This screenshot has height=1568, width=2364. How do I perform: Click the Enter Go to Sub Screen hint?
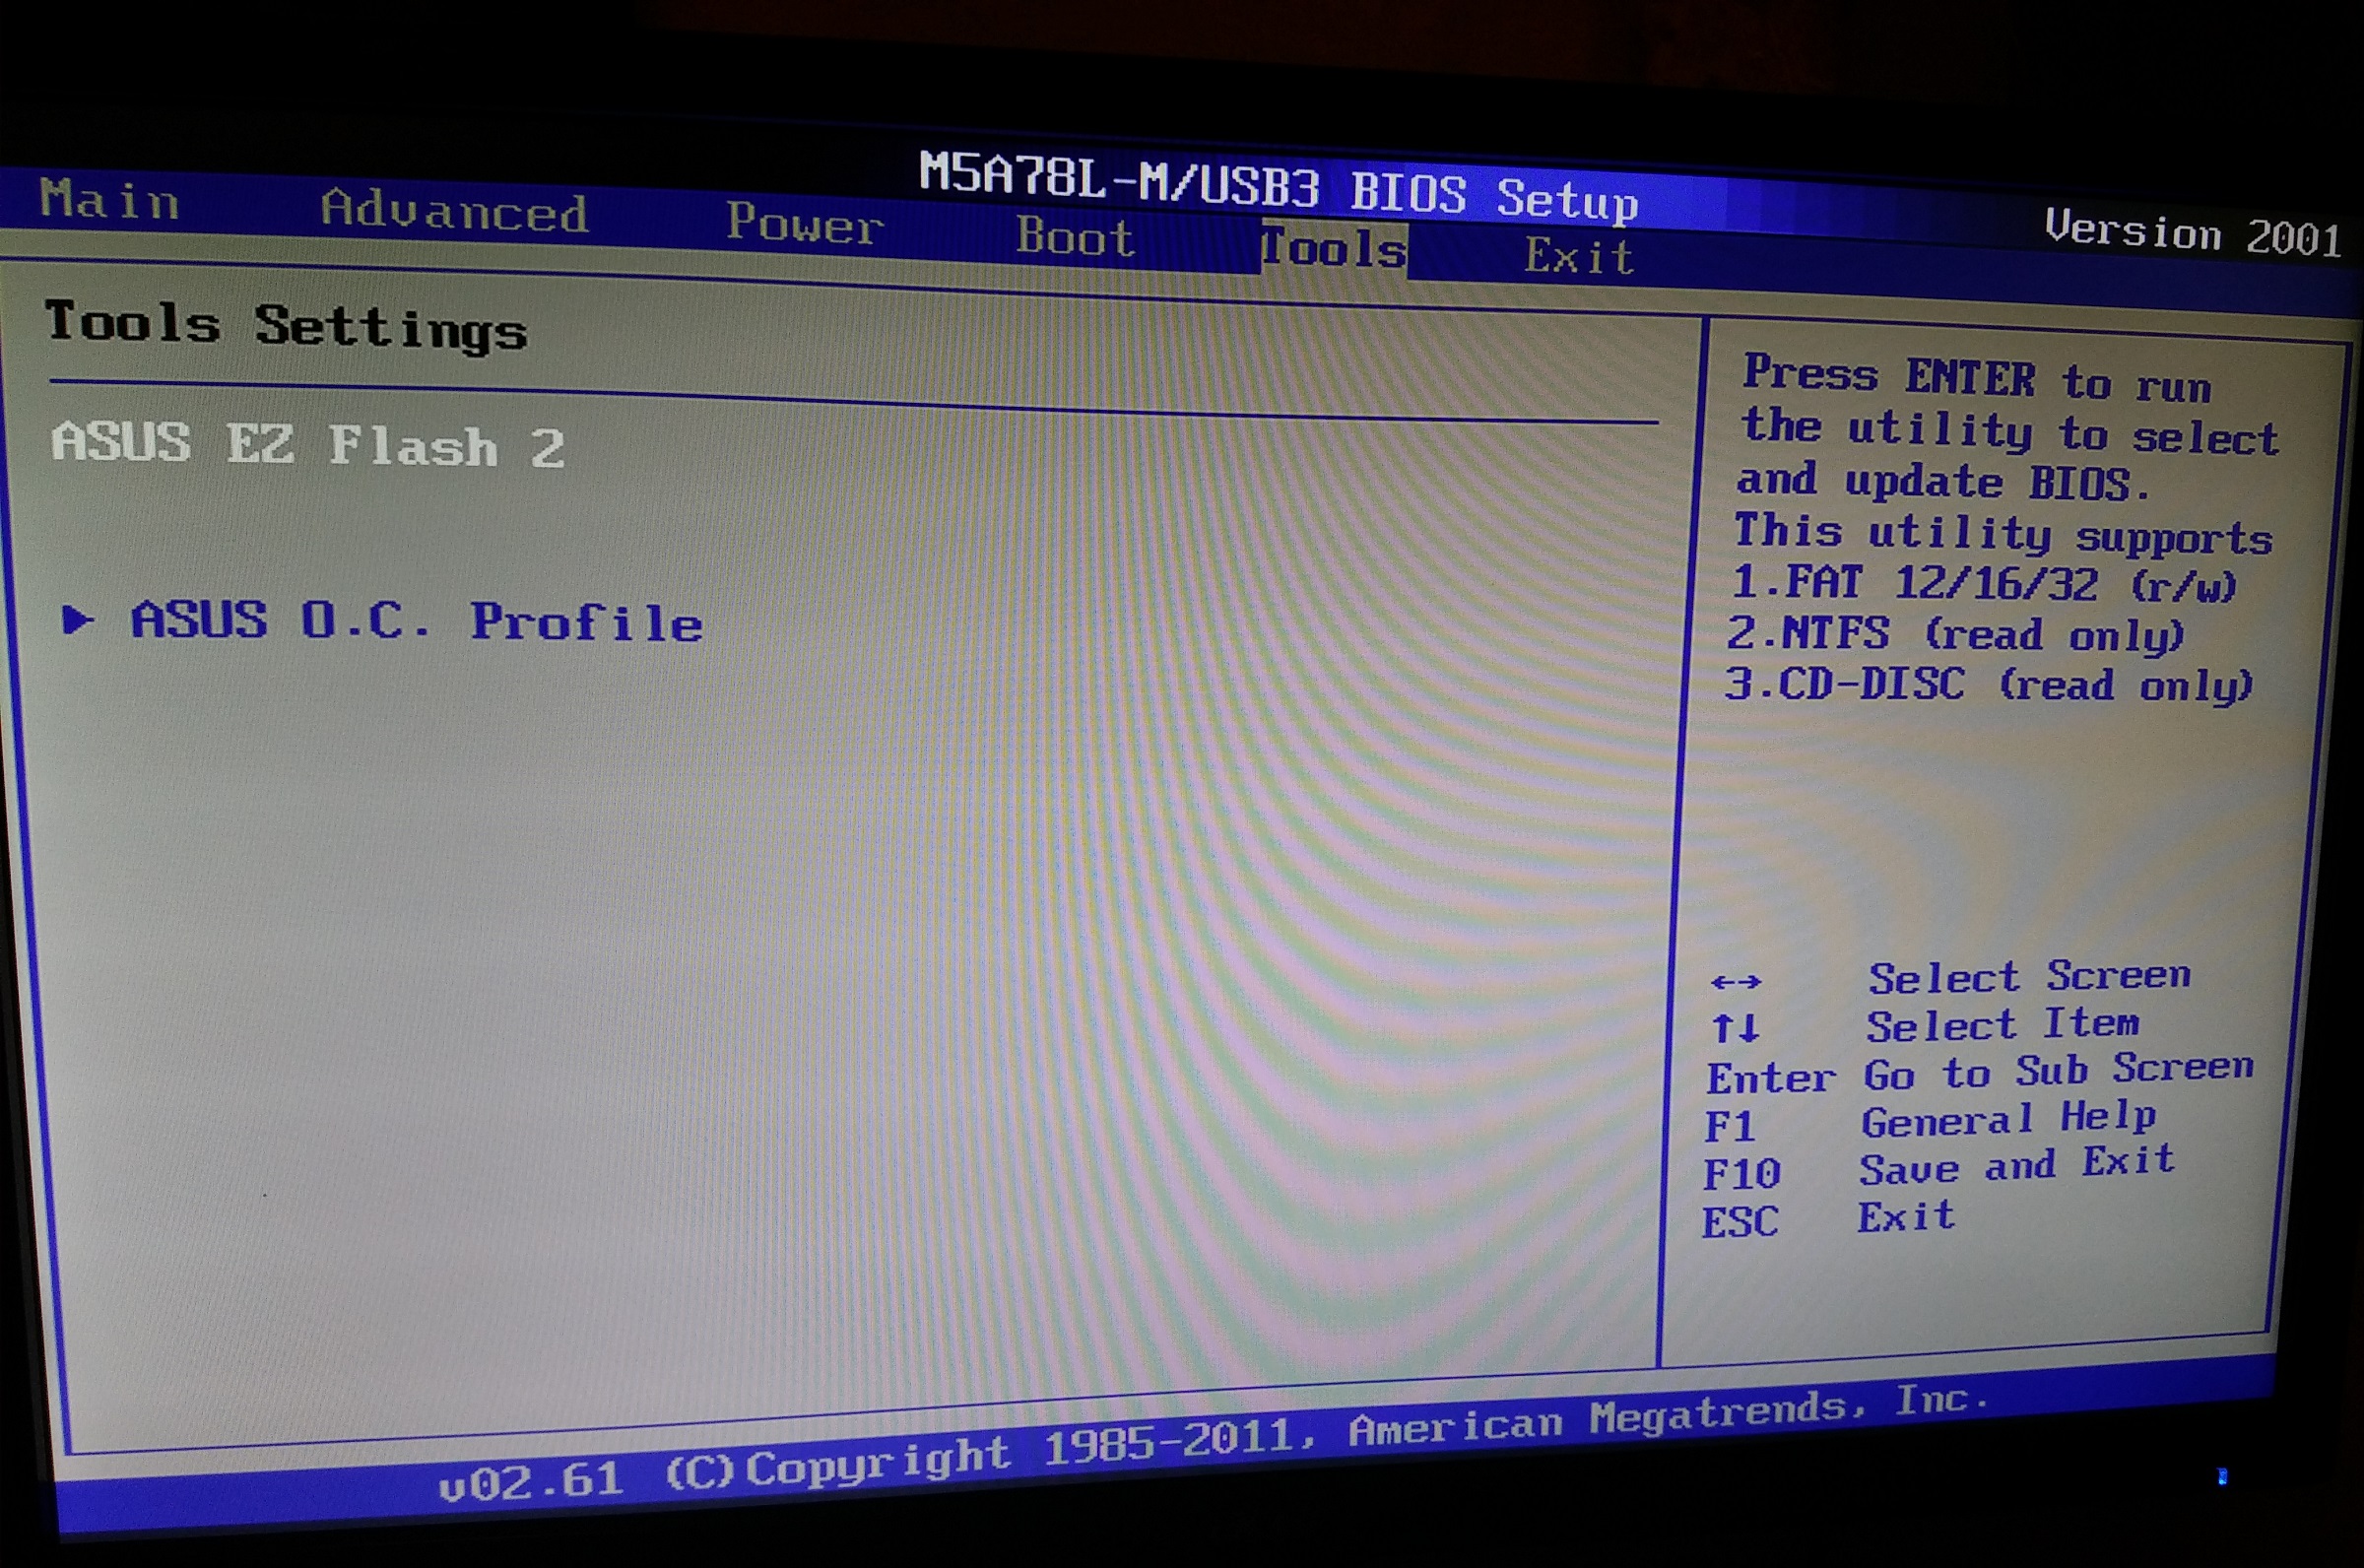click(1979, 1074)
